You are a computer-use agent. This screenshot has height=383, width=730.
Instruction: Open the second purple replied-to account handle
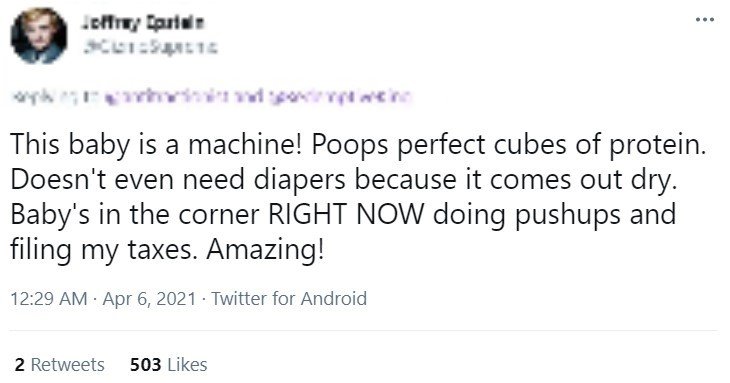coord(338,97)
